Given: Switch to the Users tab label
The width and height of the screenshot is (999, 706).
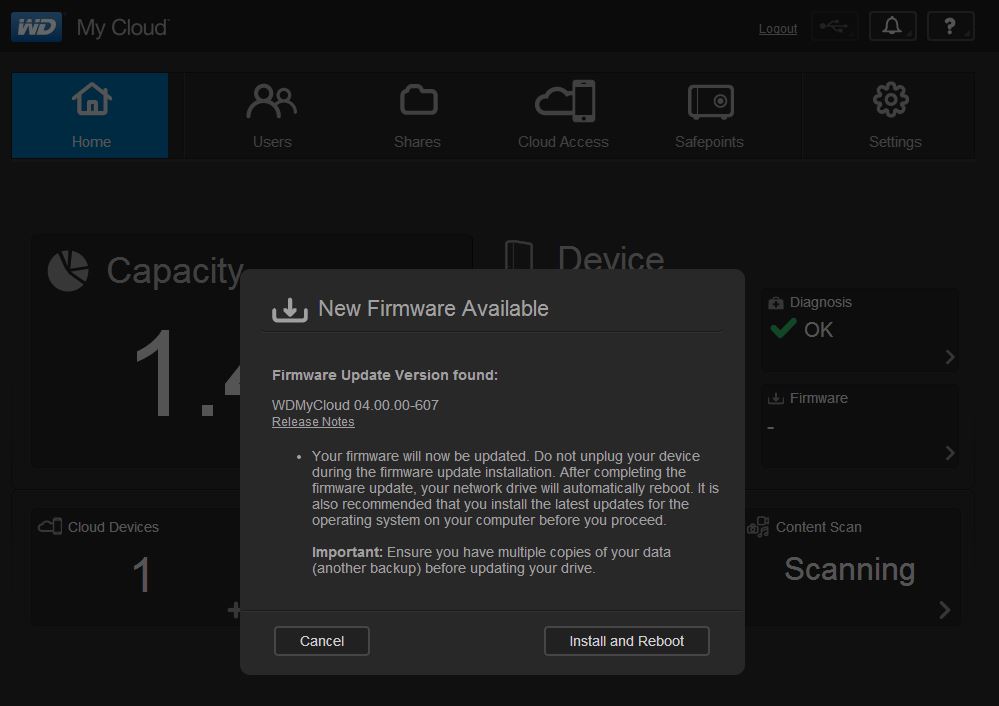Looking at the screenshot, I should (x=272, y=141).
